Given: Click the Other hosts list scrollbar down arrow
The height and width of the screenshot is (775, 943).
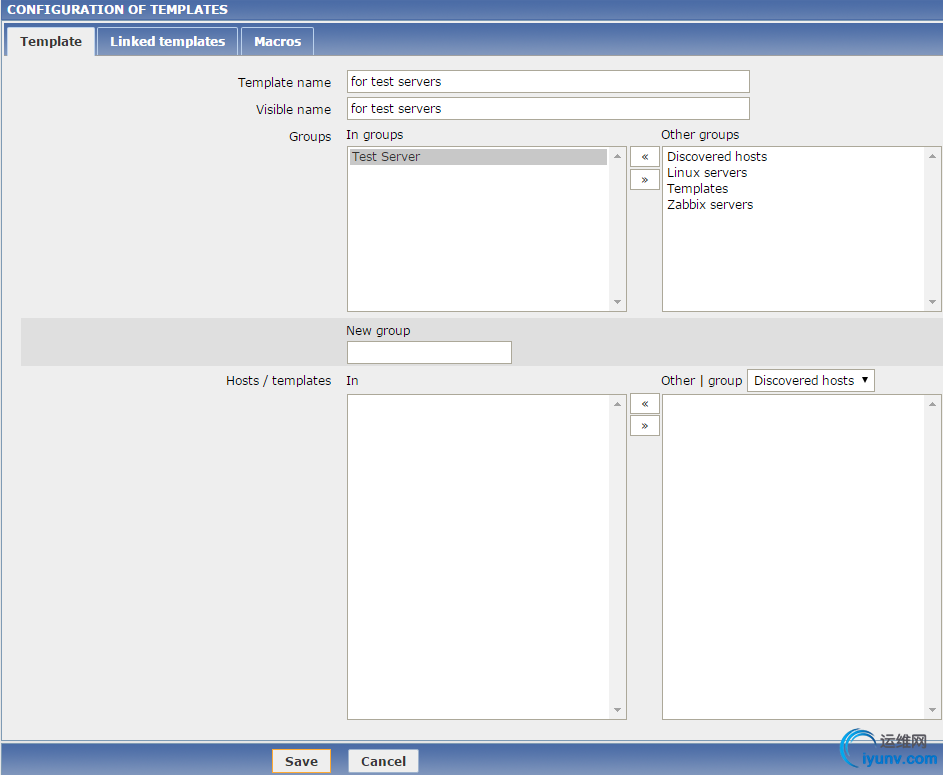Looking at the screenshot, I should coord(932,710).
